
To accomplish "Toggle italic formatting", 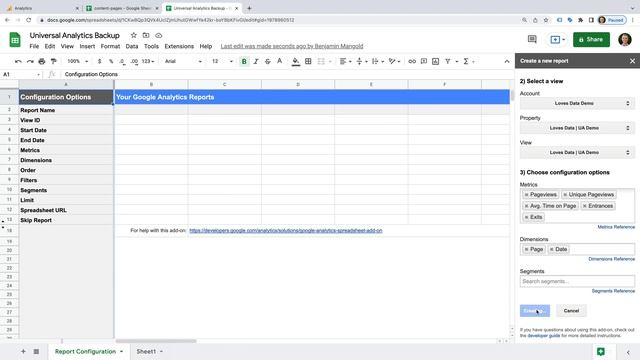I will point(256,61).
